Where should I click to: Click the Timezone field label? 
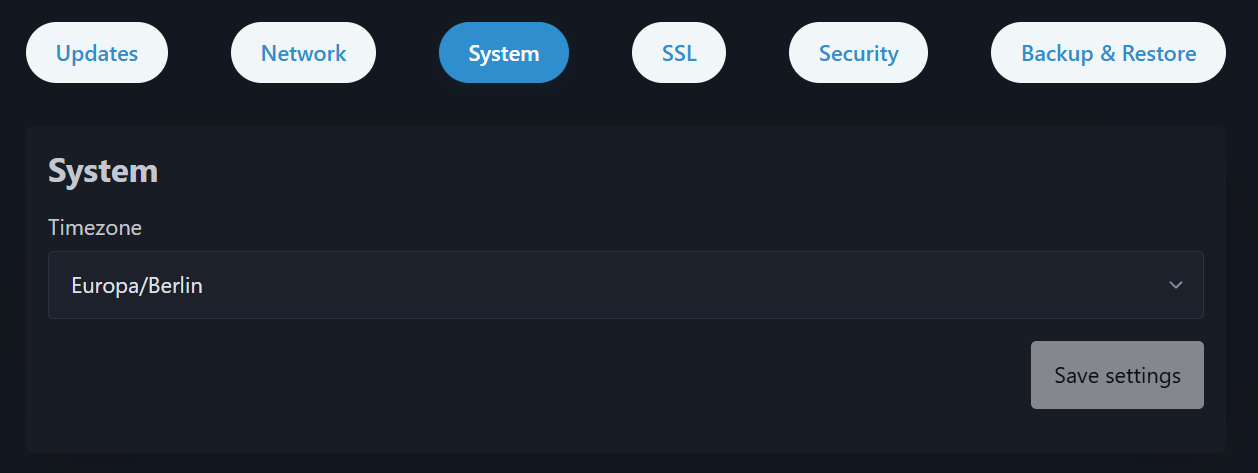(95, 228)
